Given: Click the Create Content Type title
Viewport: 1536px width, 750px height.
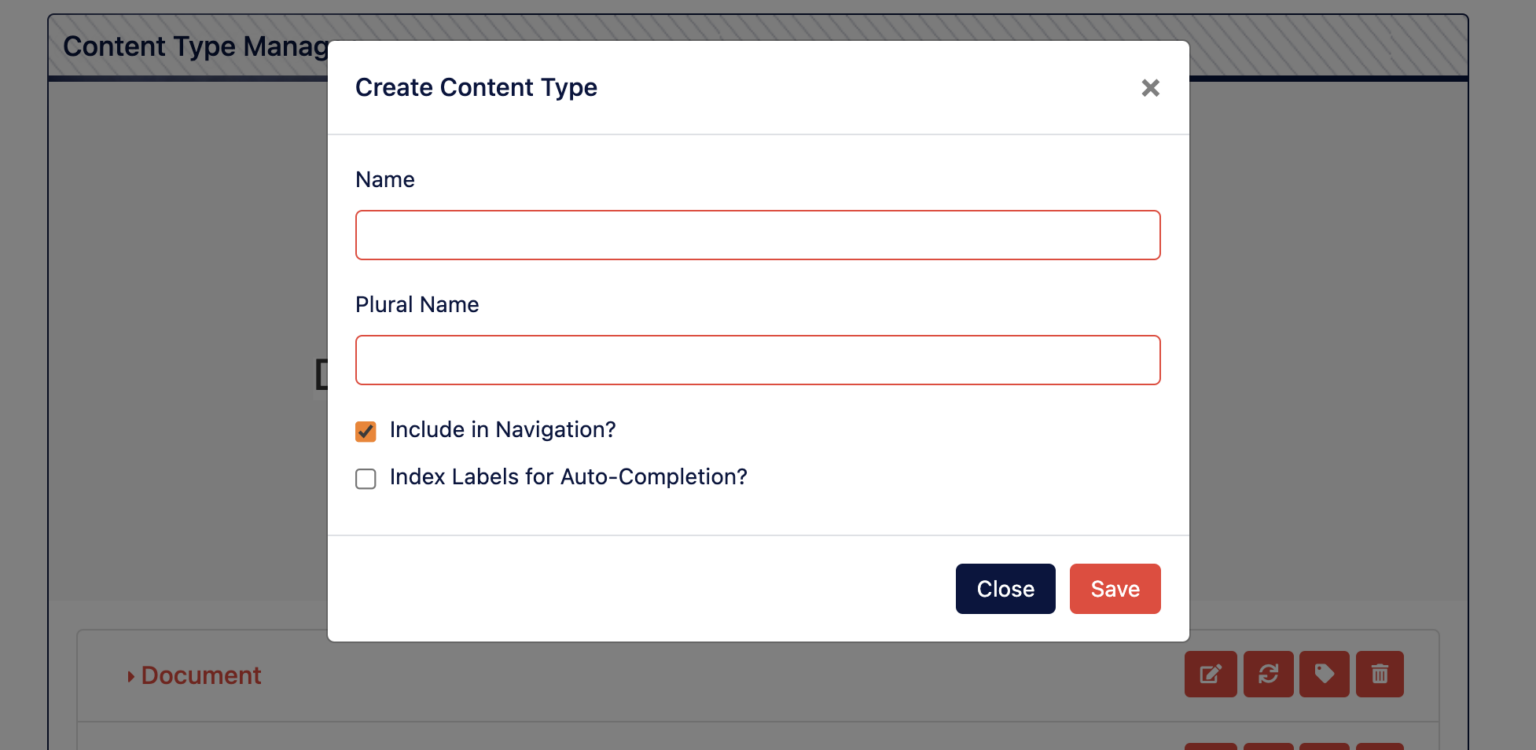Looking at the screenshot, I should (x=476, y=87).
